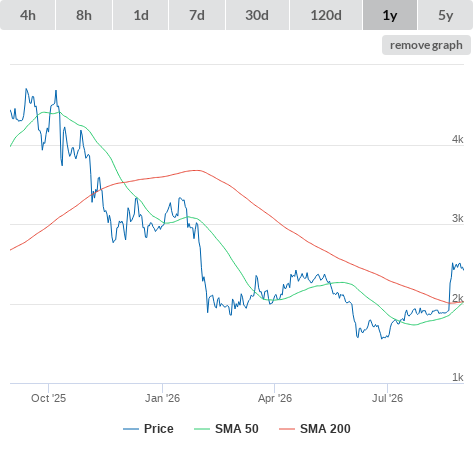The height and width of the screenshot is (455, 474).
Task: Click the red SMA 200 legend marker
Action: (287, 429)
